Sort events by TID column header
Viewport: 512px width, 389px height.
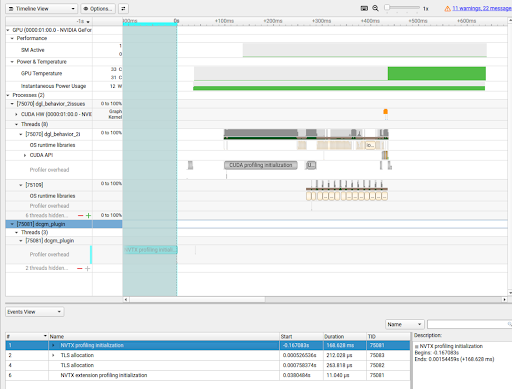pos(388,336)
